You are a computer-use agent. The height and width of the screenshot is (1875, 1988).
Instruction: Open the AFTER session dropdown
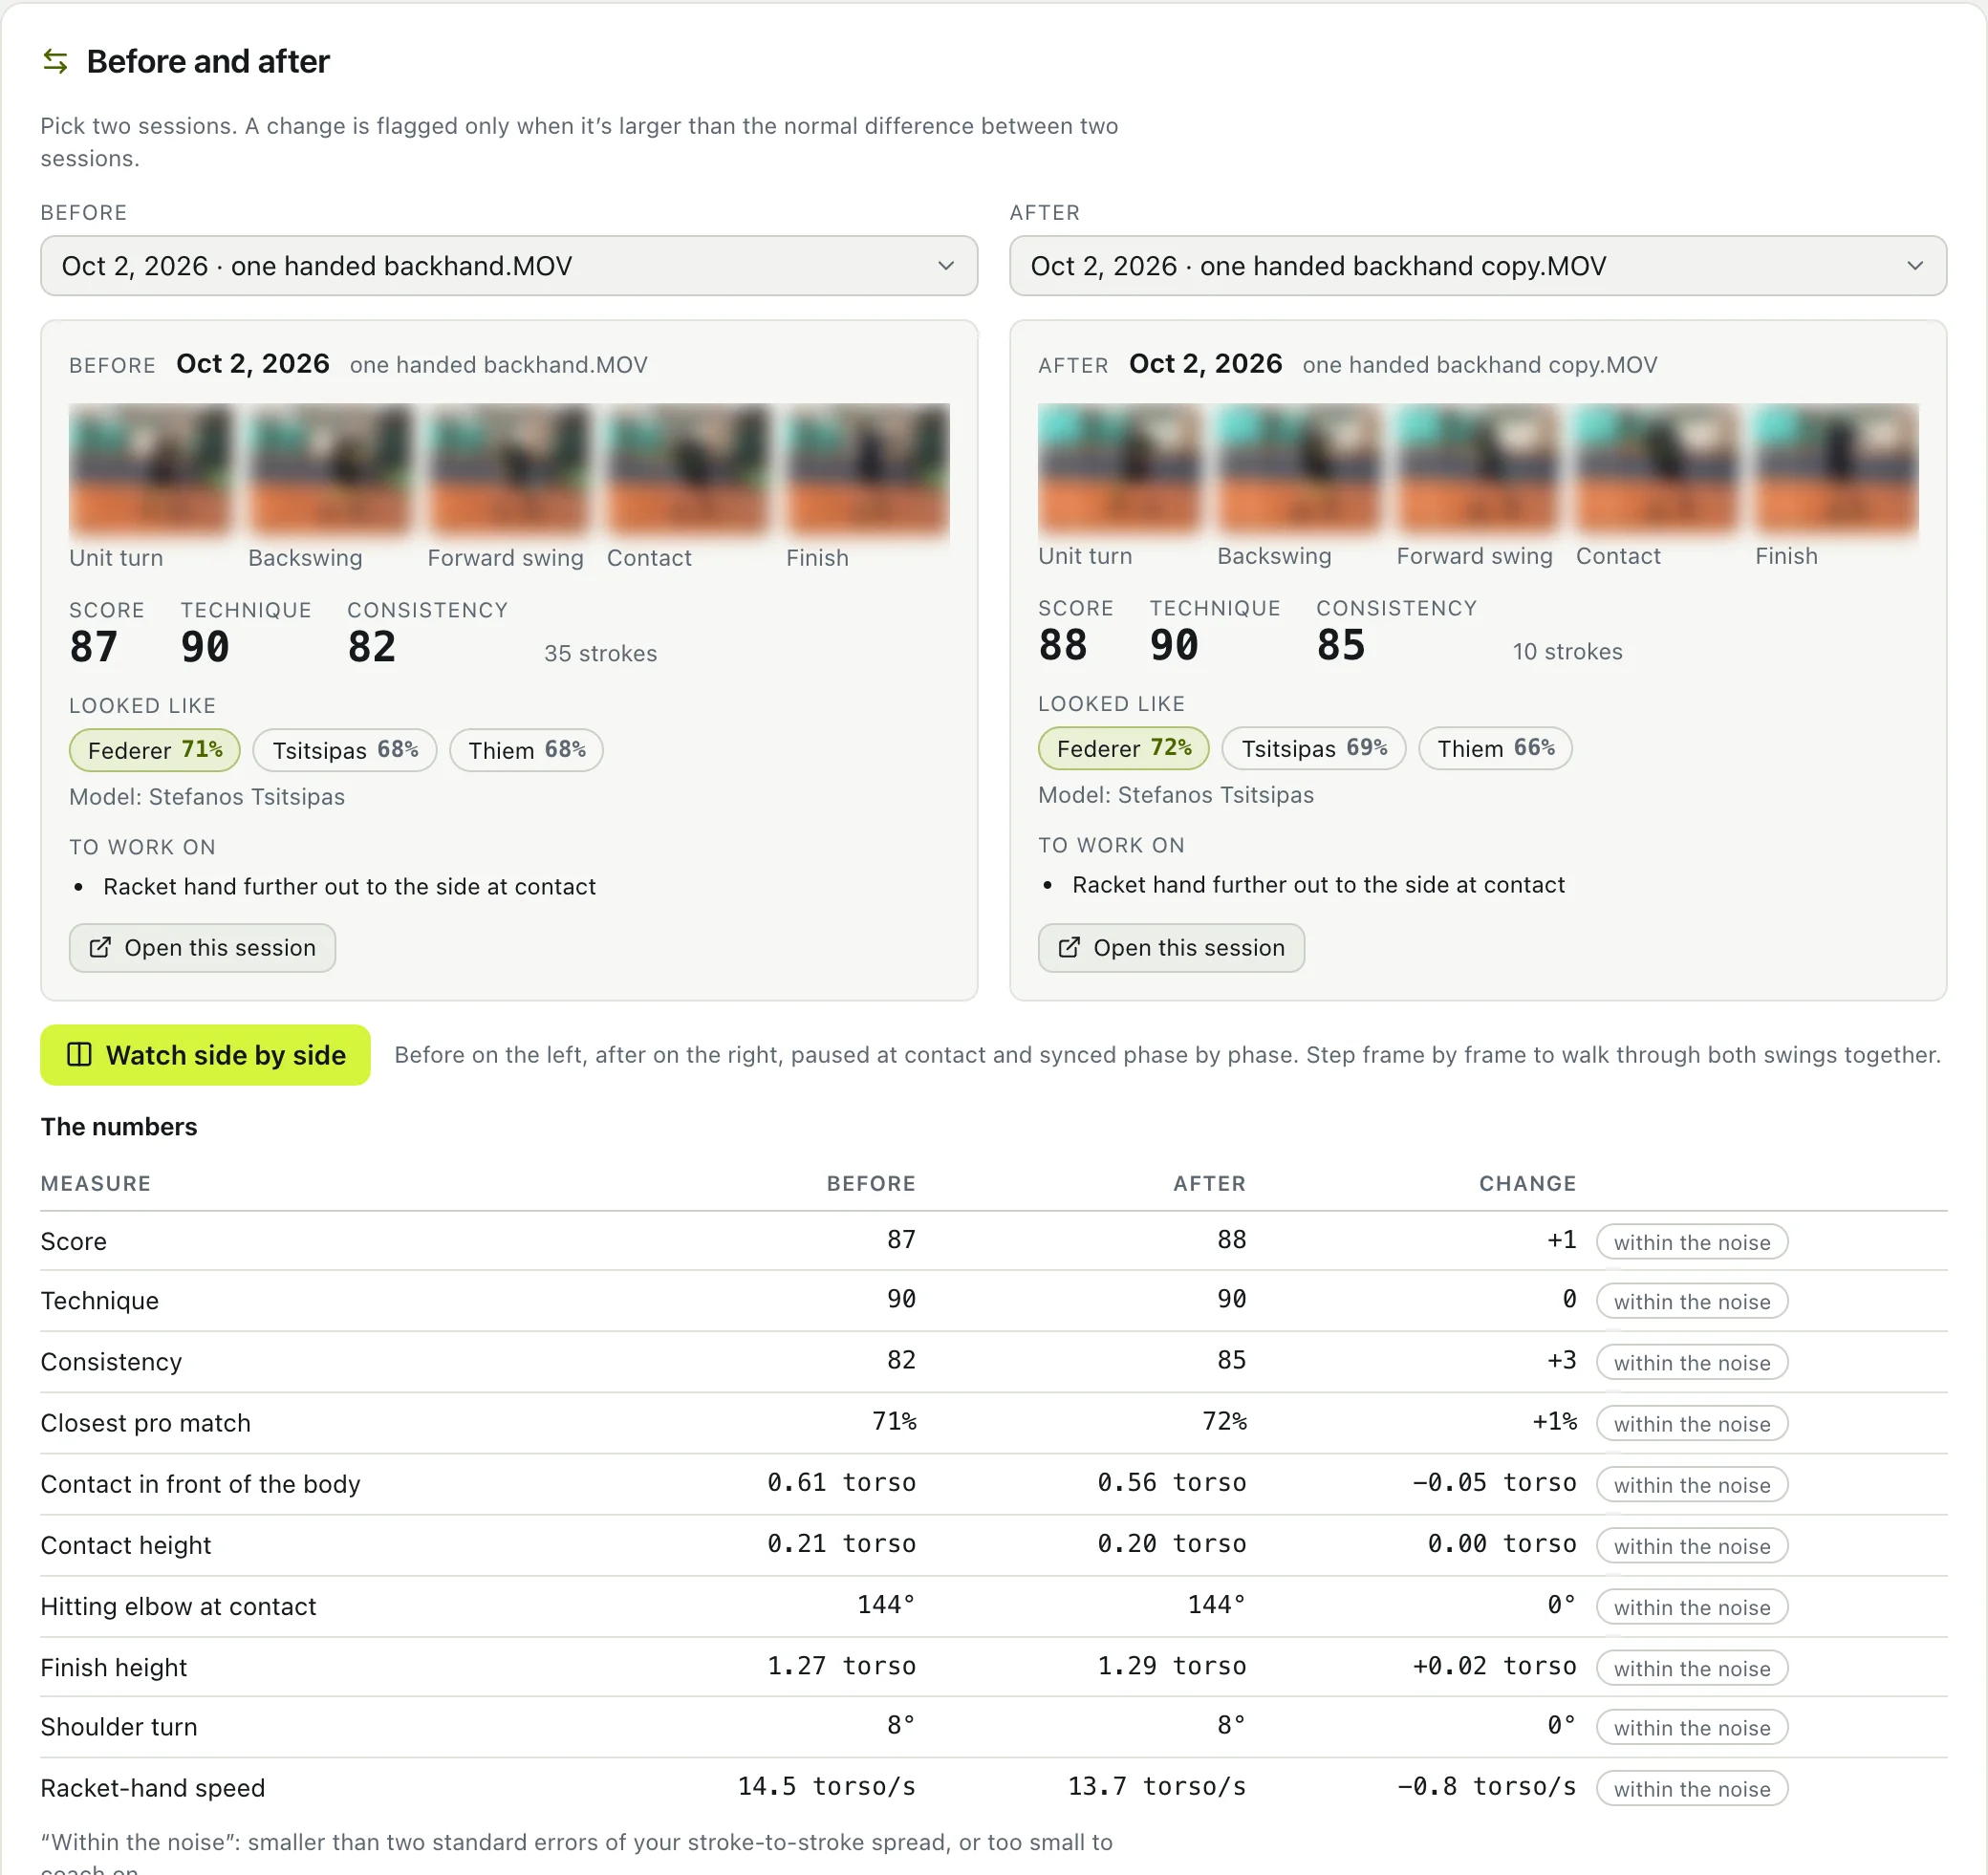[x=1477, y=266]
